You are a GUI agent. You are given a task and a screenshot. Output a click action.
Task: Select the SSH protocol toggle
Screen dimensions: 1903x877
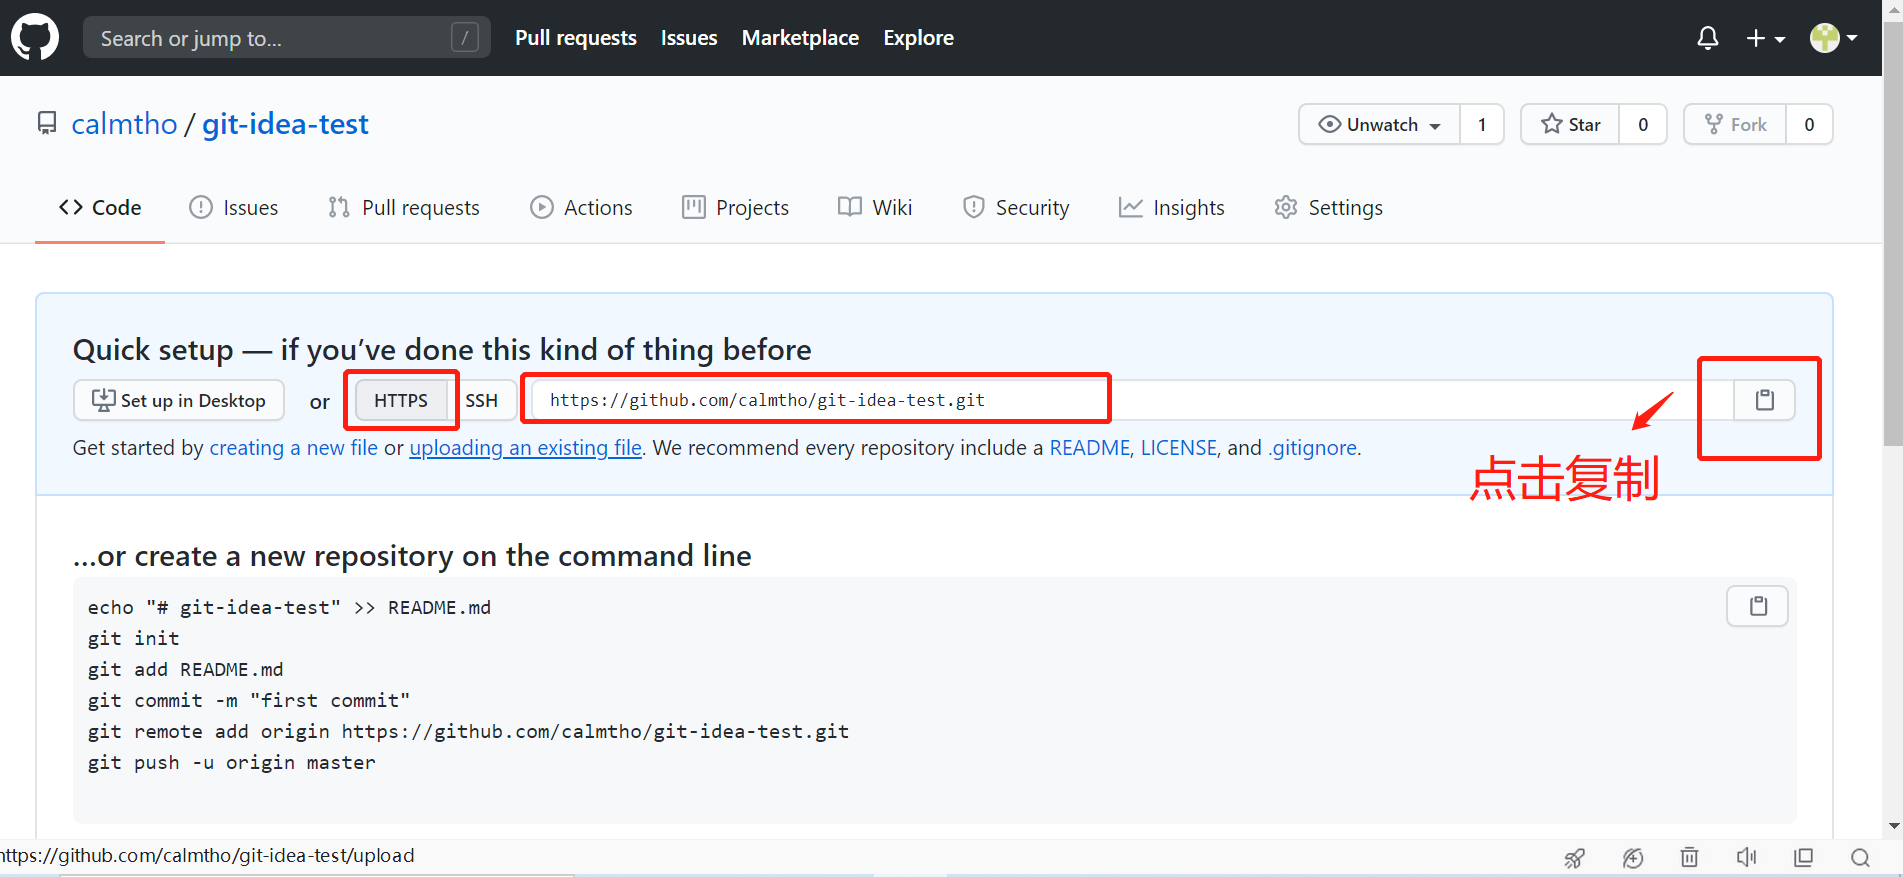point(481,400)
